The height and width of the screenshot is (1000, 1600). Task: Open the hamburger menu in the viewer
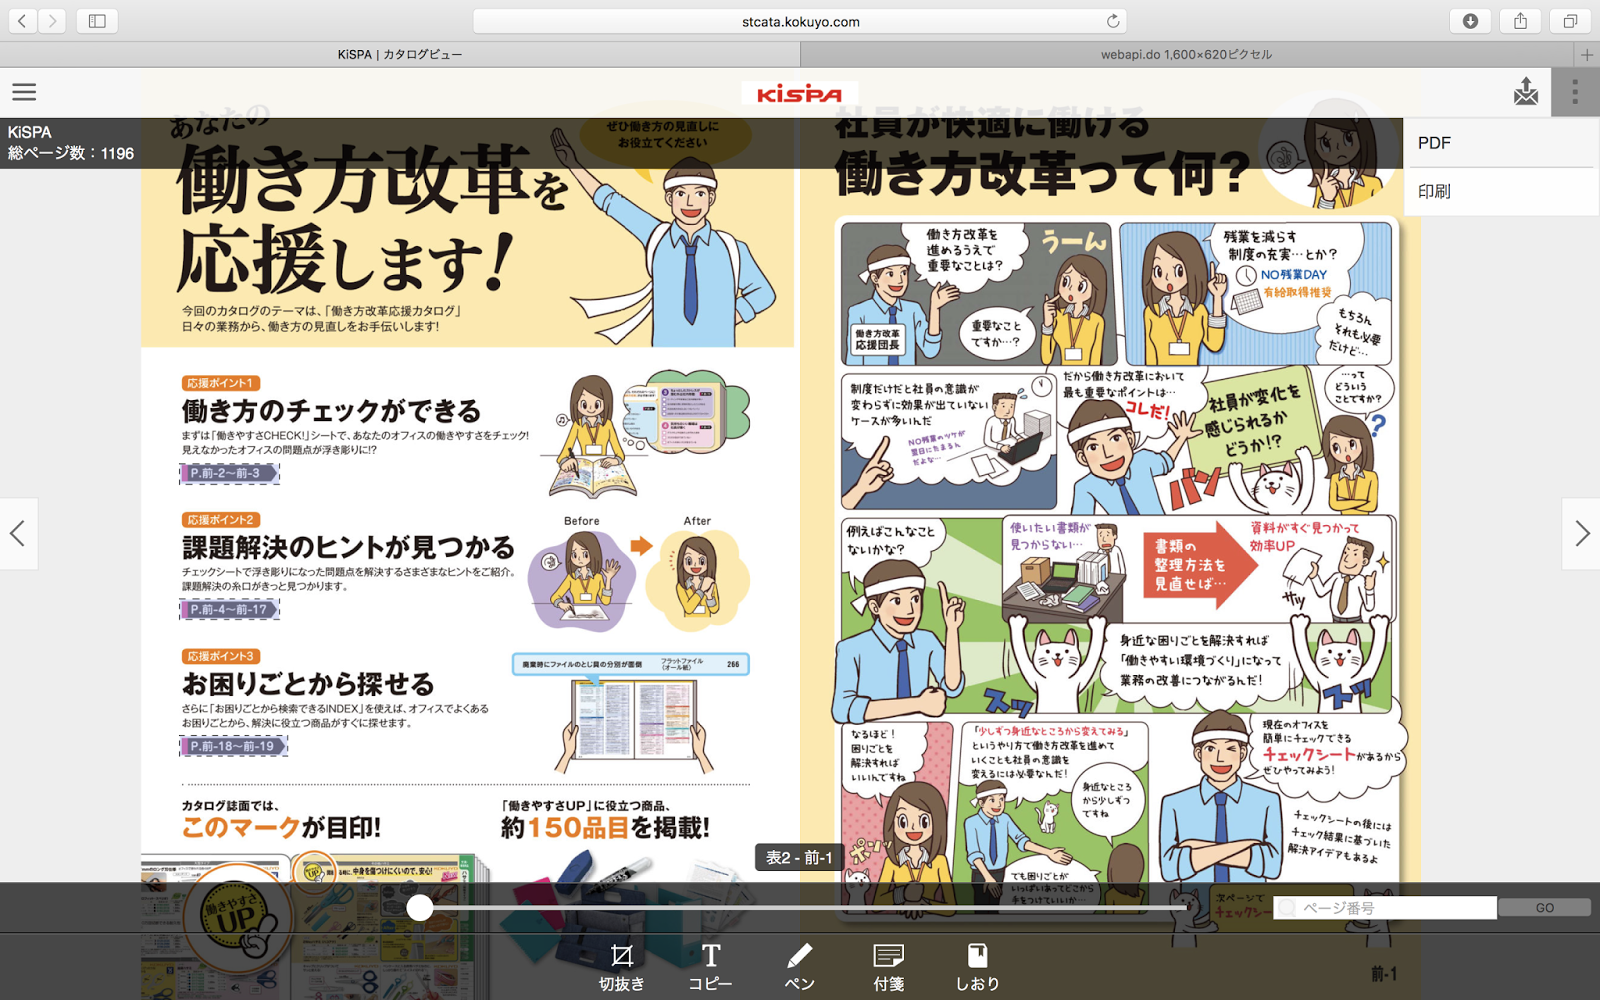24,92
